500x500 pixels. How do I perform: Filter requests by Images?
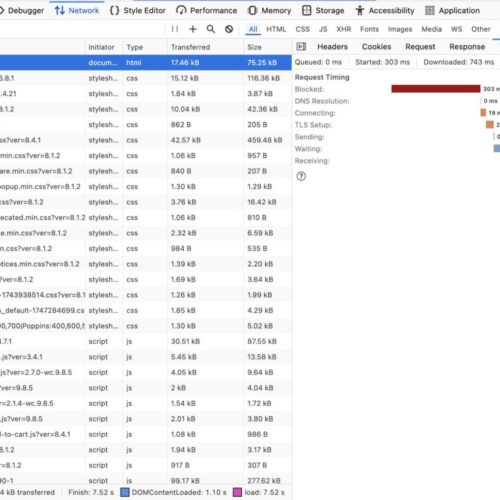tap(400, 29)
